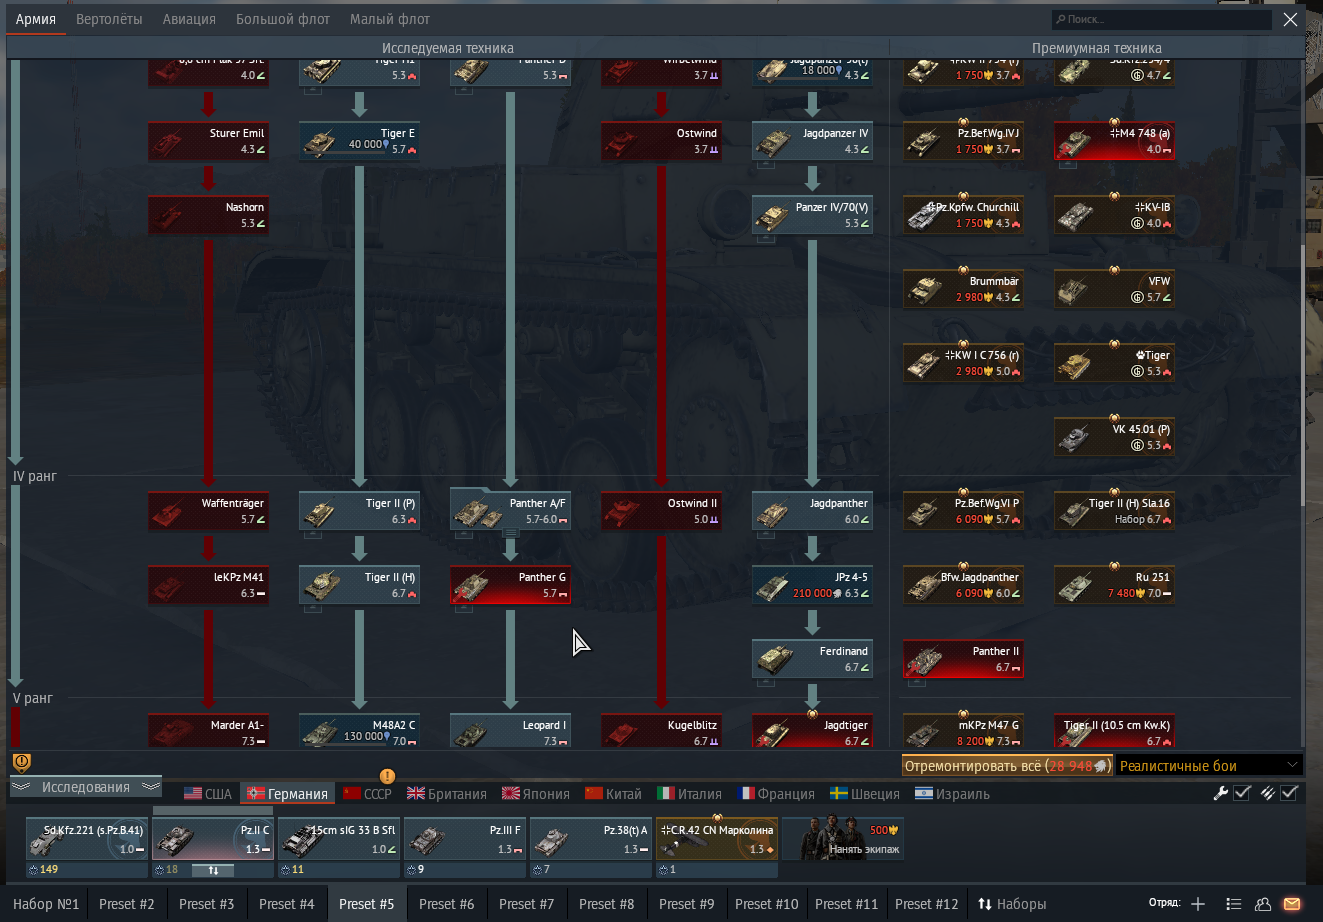
Task: Switch to the Авиация tab
Action: [189, 19]
